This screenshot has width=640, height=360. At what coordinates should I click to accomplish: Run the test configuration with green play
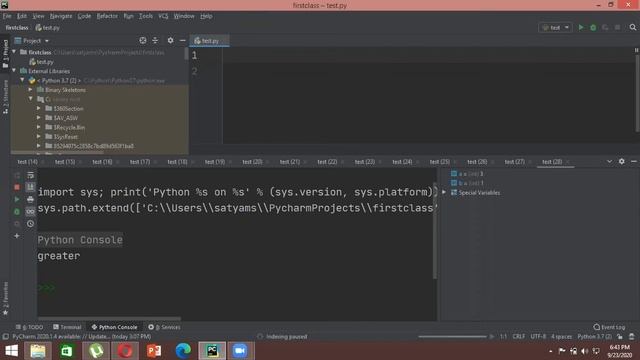point(581,27)
